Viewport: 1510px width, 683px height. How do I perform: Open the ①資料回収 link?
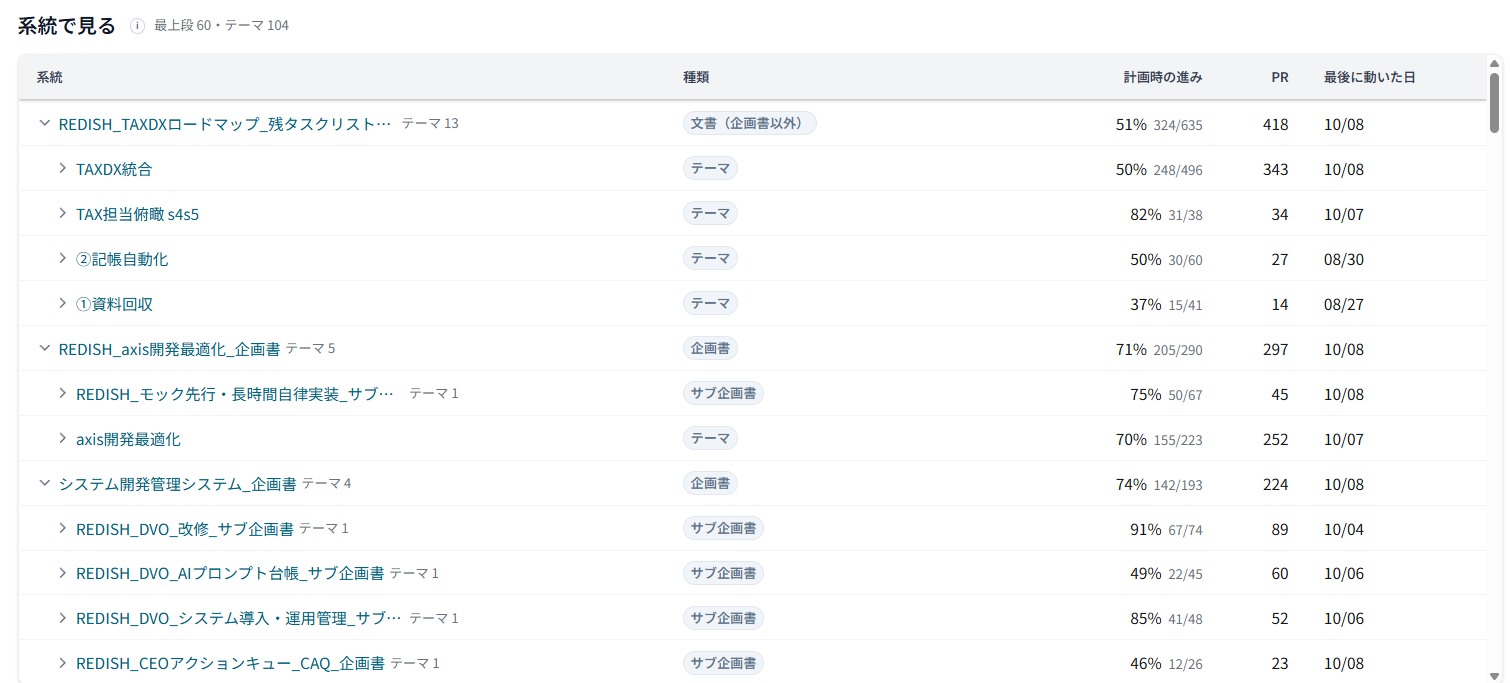pyautogui.click(x=114, y=304)
